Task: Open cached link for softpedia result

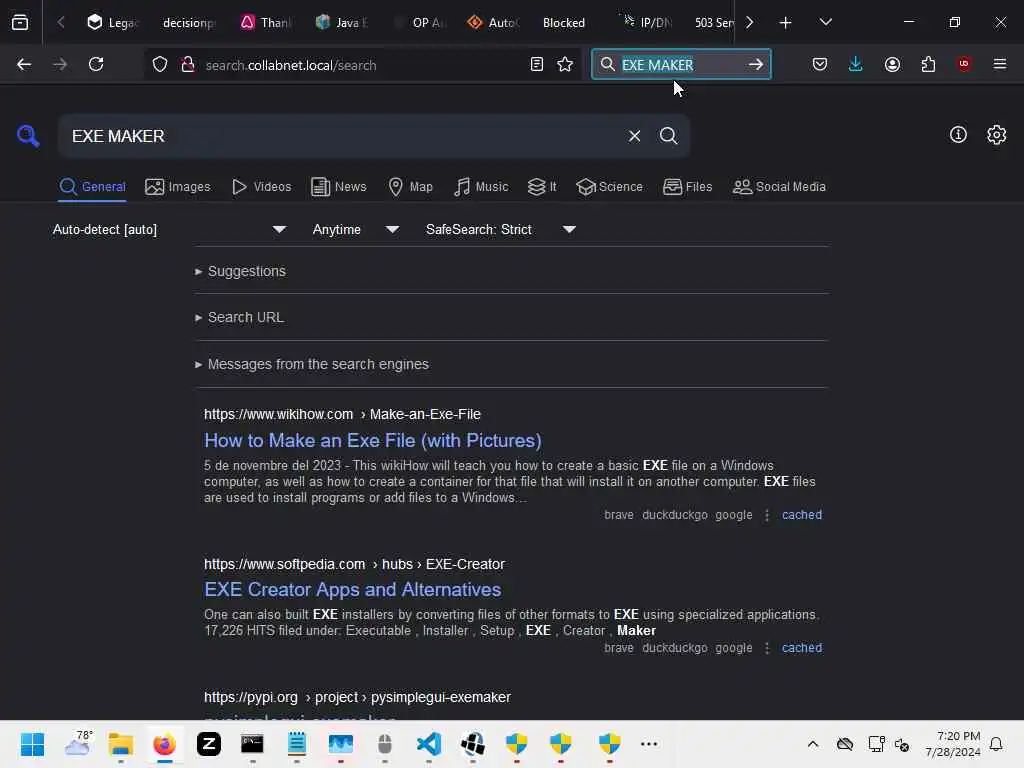Action: pos(801,648)
